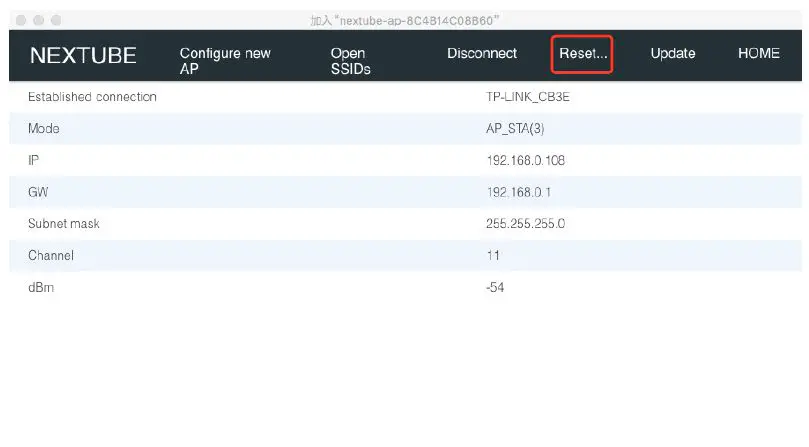Select subnet value 255.255.255.0
Viewport: 809px width, 447px height.
click(526, 224)
